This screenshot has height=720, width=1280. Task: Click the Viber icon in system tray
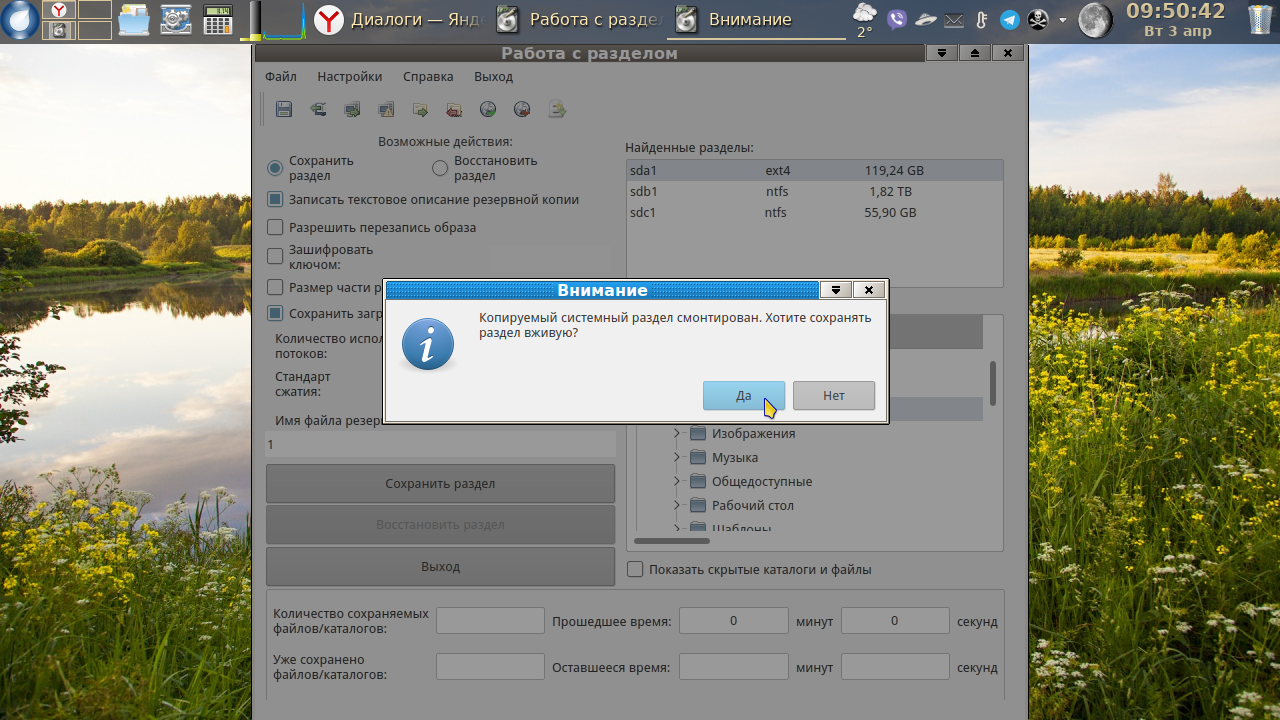point(897,19)
